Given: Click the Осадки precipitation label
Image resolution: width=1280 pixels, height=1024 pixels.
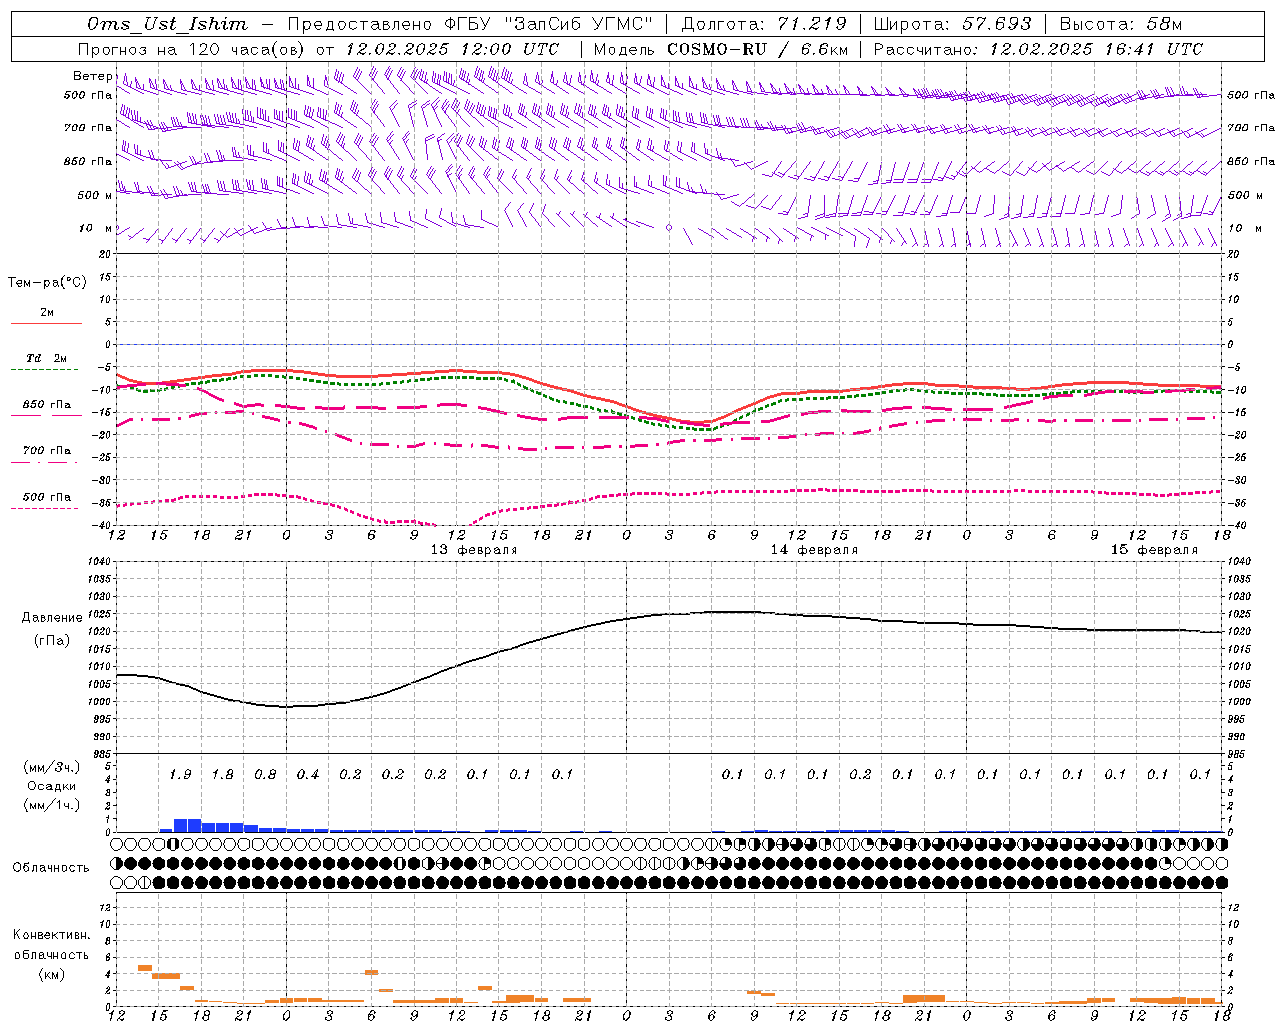Looking at the screenshot, I should 52,786.
